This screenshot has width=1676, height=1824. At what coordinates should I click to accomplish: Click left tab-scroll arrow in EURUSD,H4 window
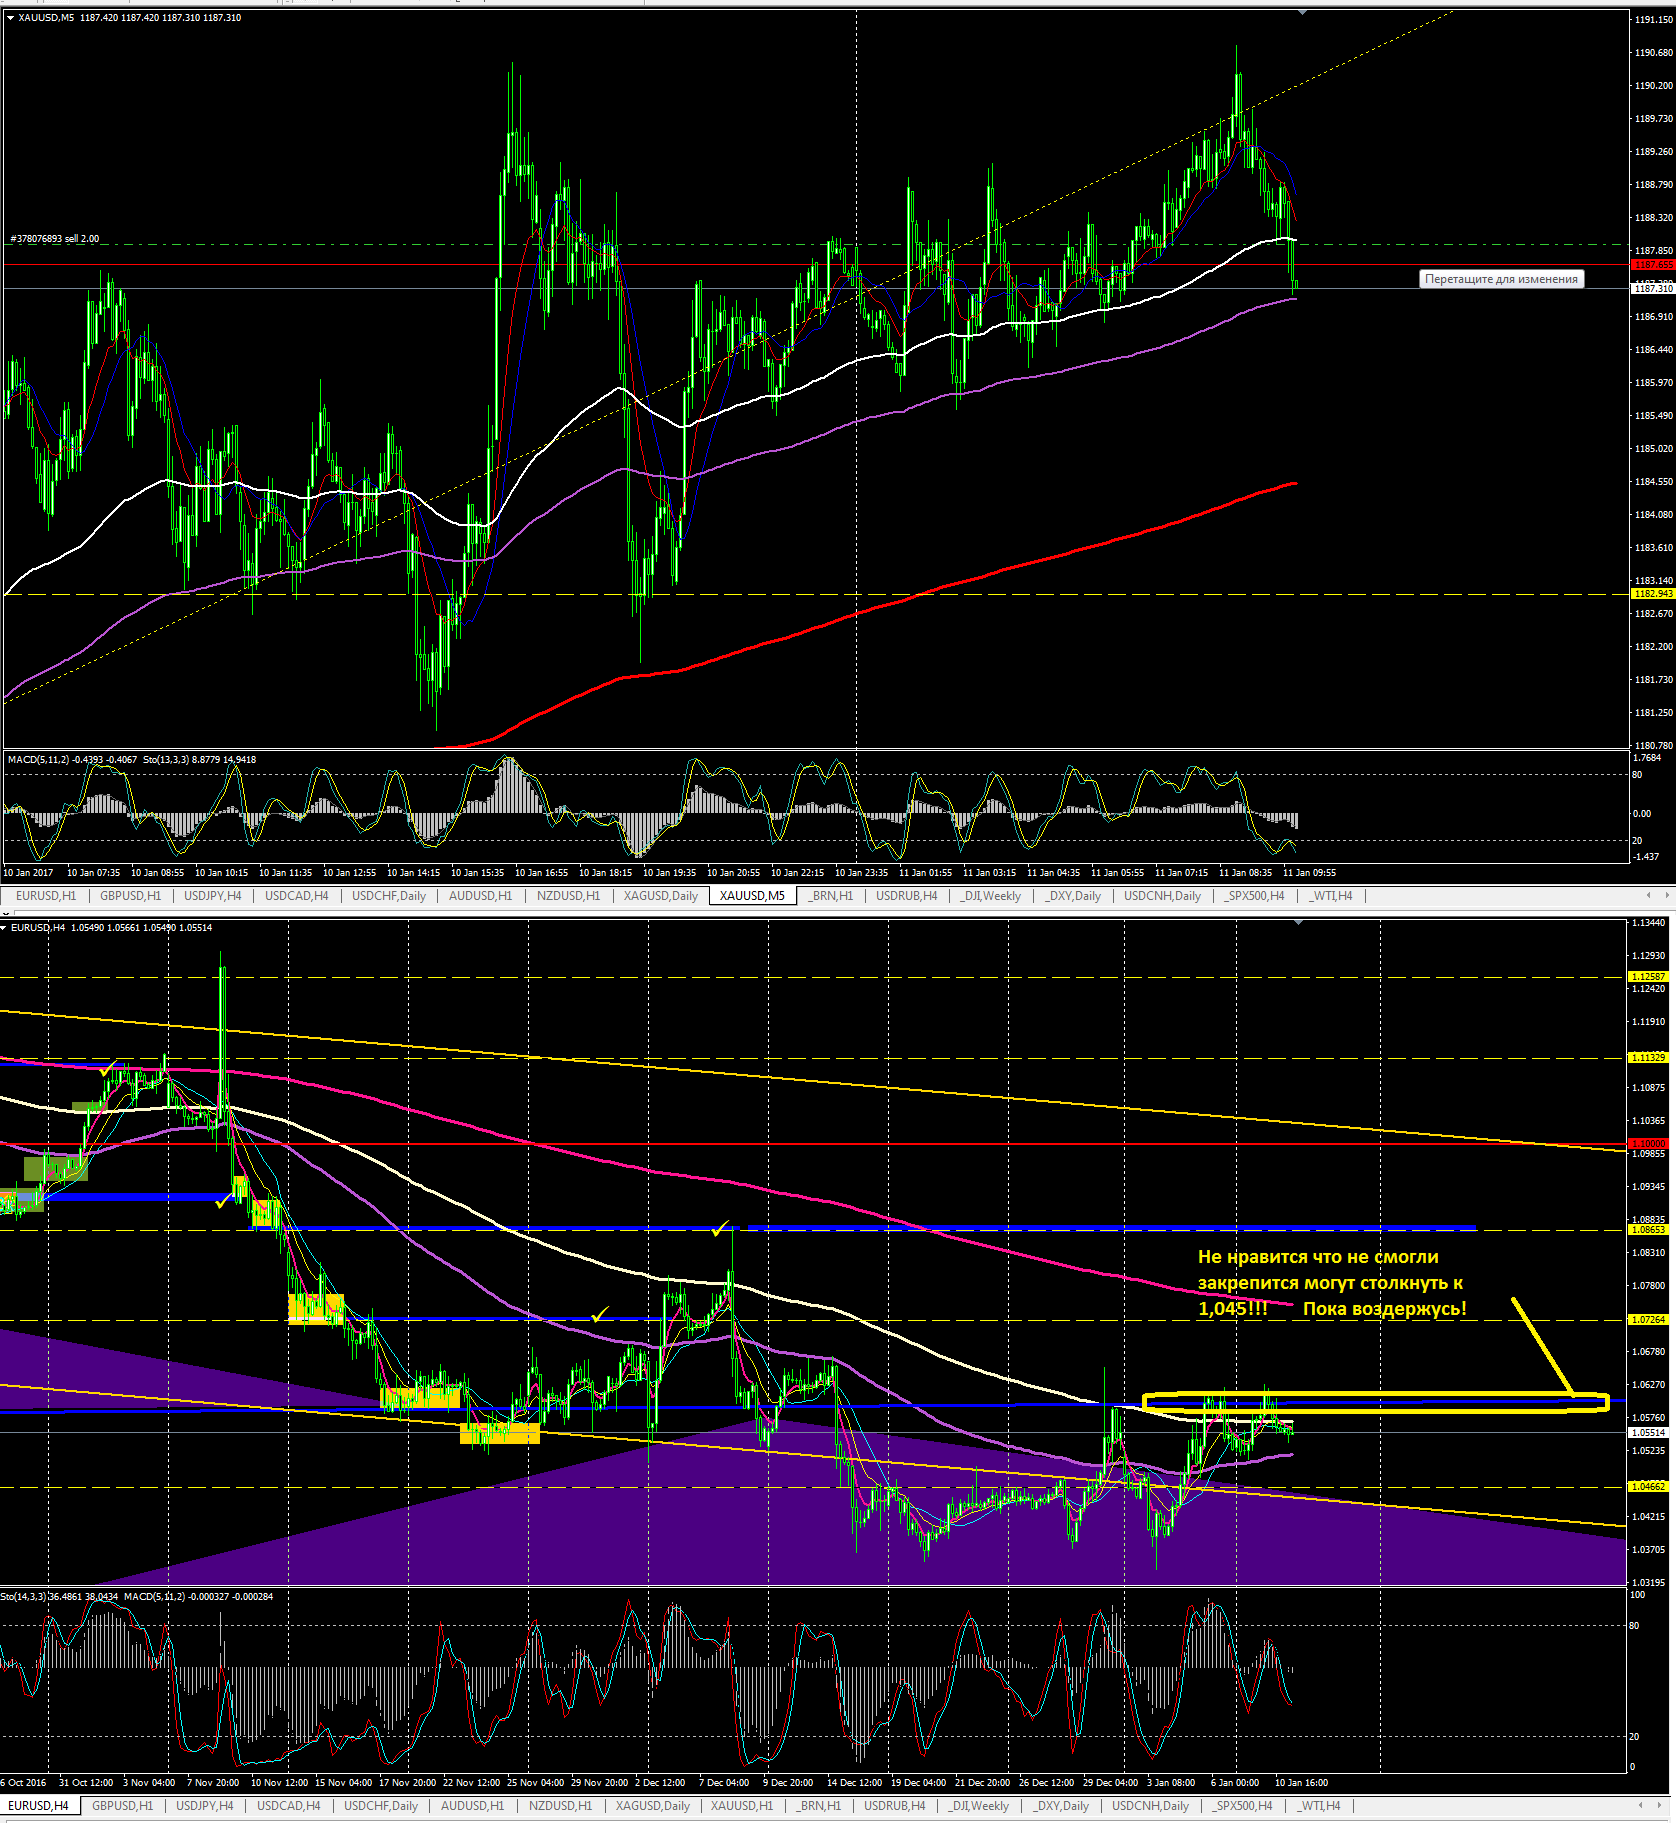1641,1805
